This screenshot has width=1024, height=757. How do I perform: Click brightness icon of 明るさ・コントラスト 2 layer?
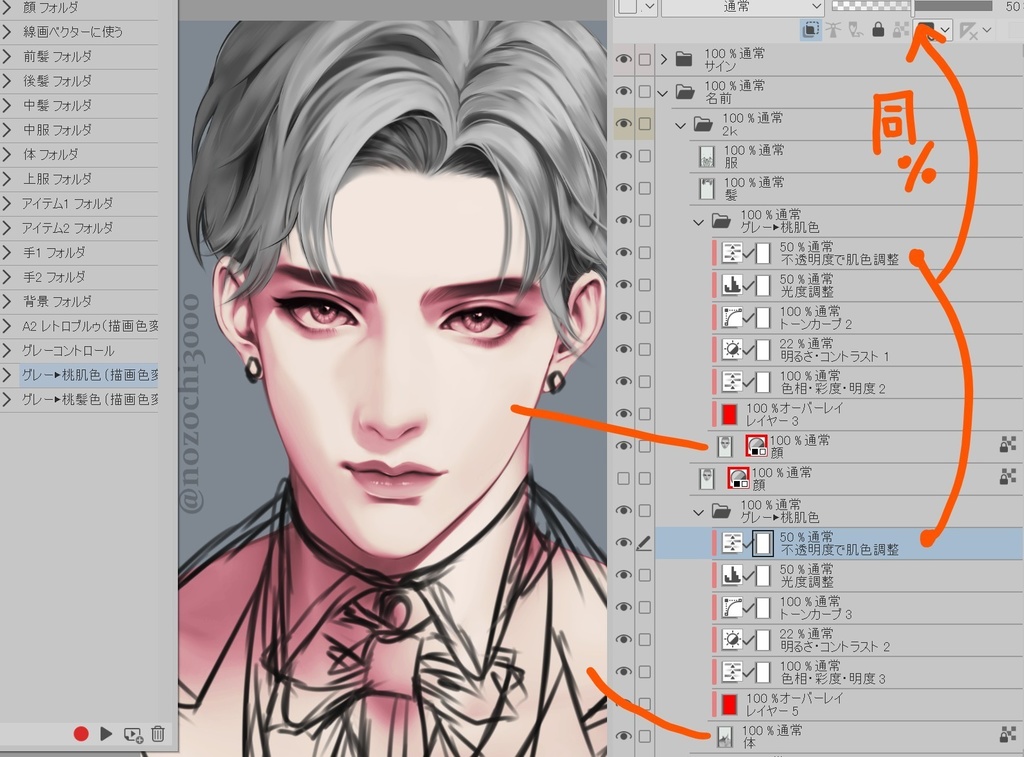(x=732, y=639)
